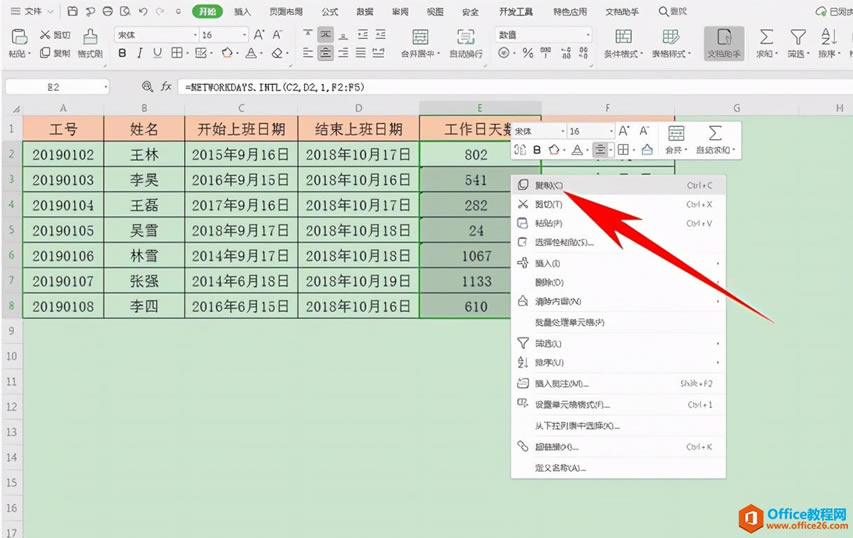Align cell content to bottom

point(343,35)
